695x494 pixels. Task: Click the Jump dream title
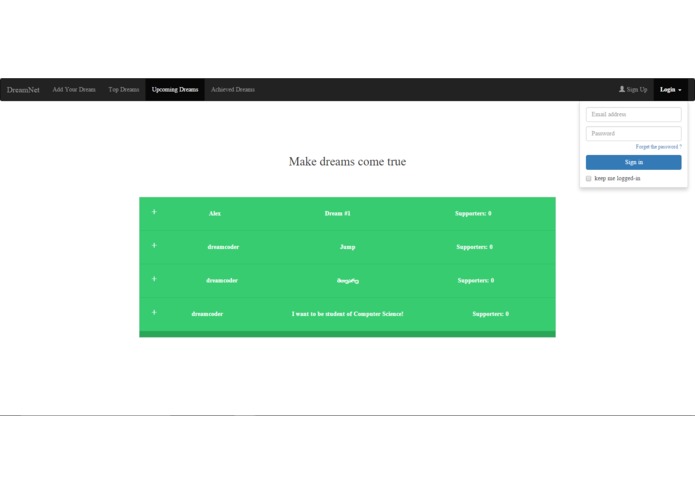click(348, 247)
